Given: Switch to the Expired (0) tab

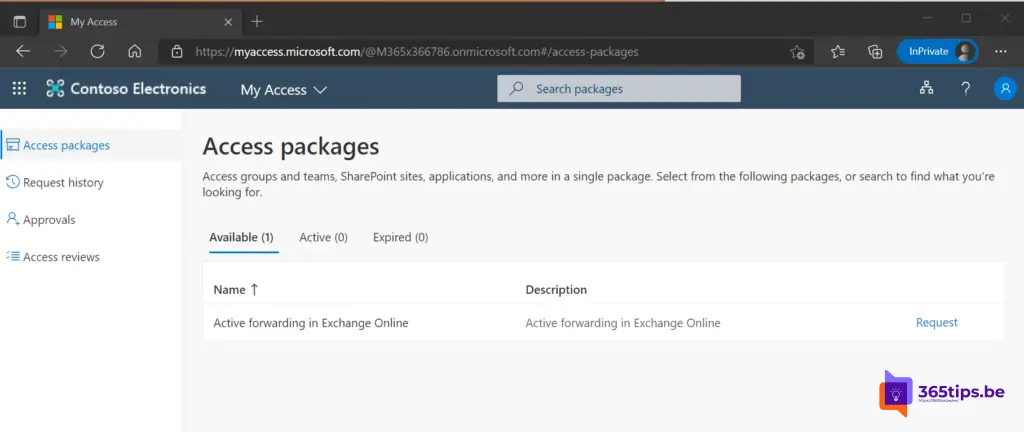Looking at the screenshot, I should (x=400, y=238).
